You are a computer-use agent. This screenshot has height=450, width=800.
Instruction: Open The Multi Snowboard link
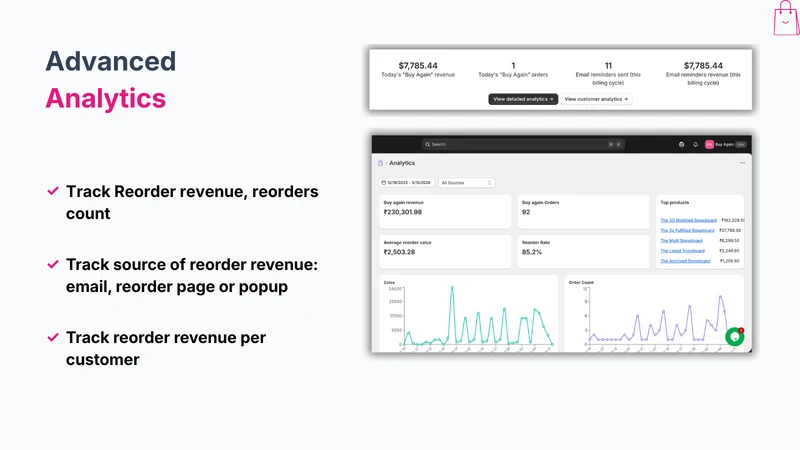(x=681, y=241)
